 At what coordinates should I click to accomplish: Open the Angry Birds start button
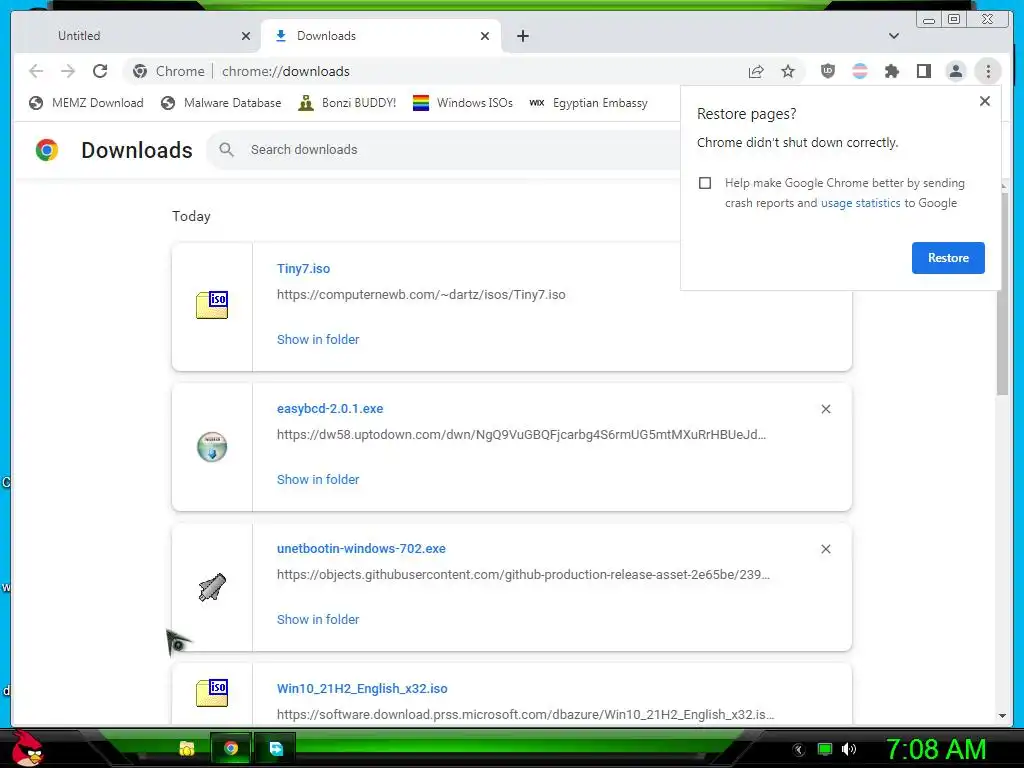click(x=27, y=748)
